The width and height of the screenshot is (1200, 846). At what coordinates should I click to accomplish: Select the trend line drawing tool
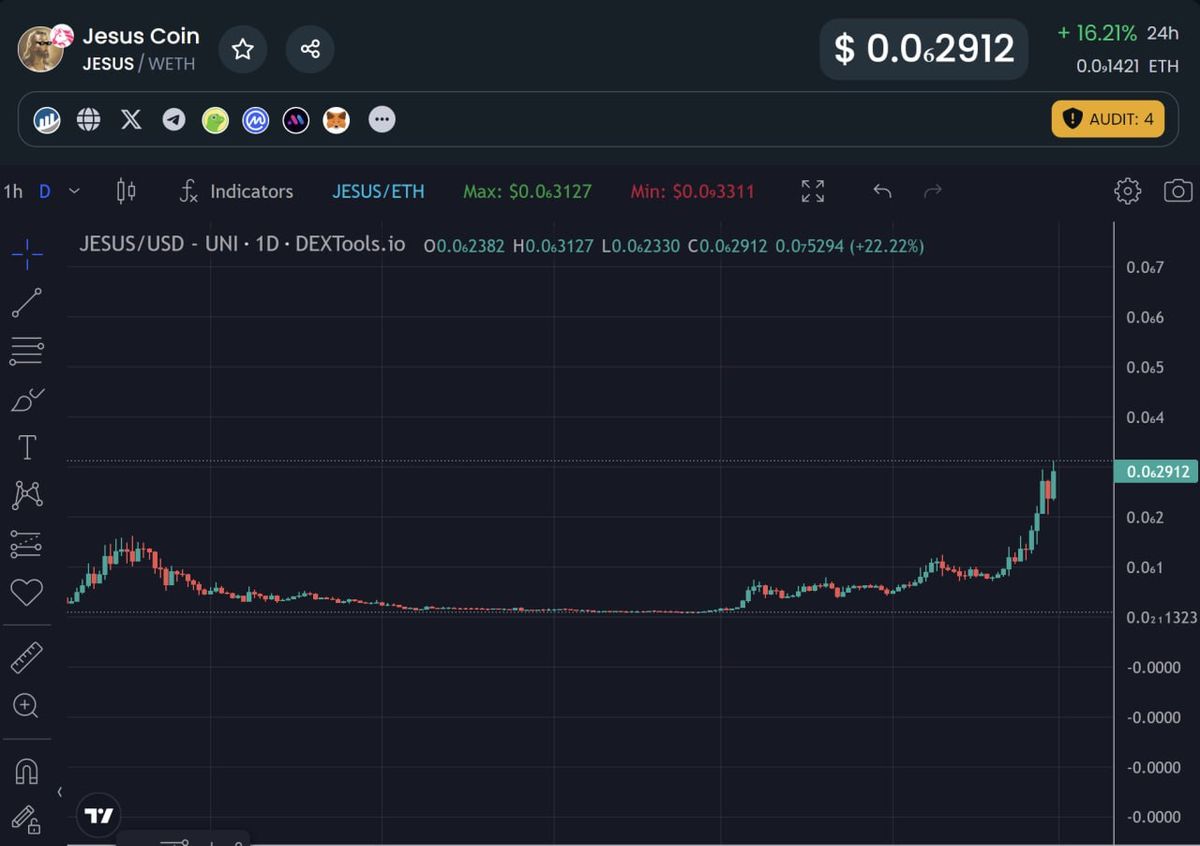tap(27, 302)
